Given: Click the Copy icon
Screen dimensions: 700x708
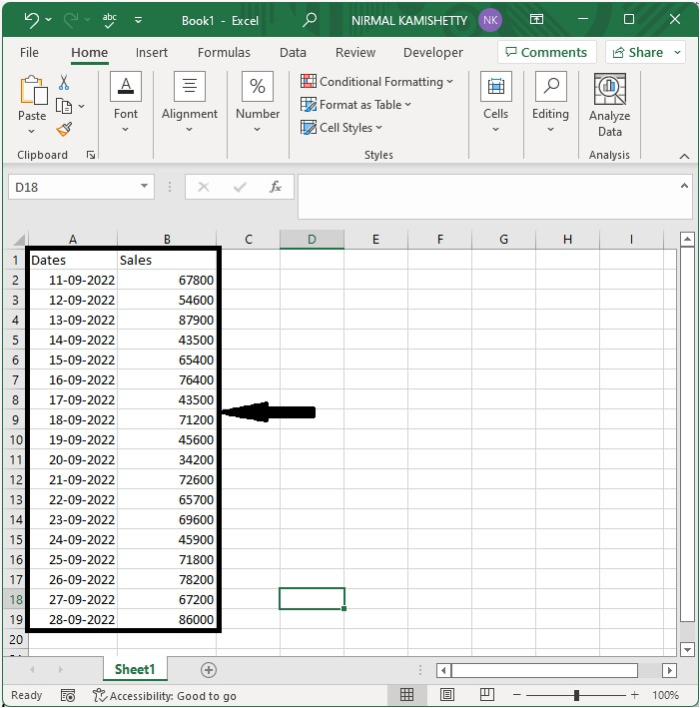Looking at the screenshot, I should (64, 107).
